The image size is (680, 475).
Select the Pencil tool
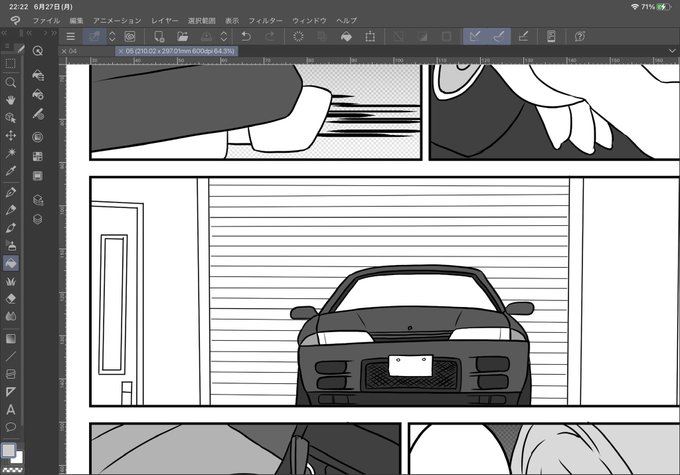tap(10, 210)
